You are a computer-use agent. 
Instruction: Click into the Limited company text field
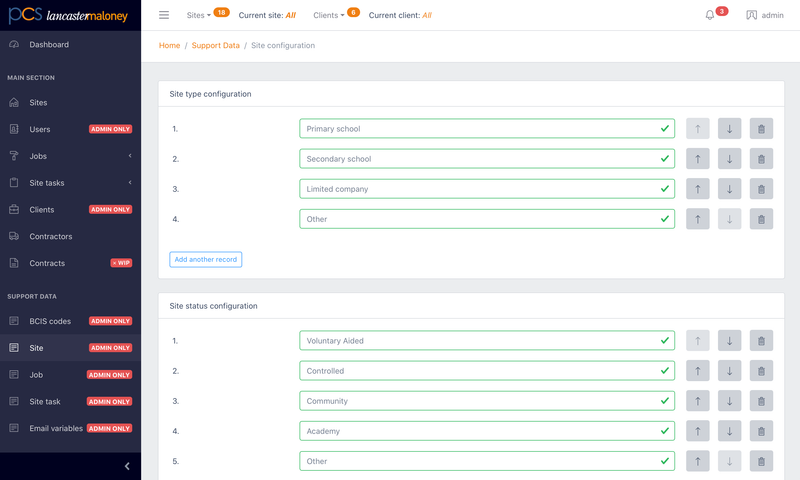(487, 189)
